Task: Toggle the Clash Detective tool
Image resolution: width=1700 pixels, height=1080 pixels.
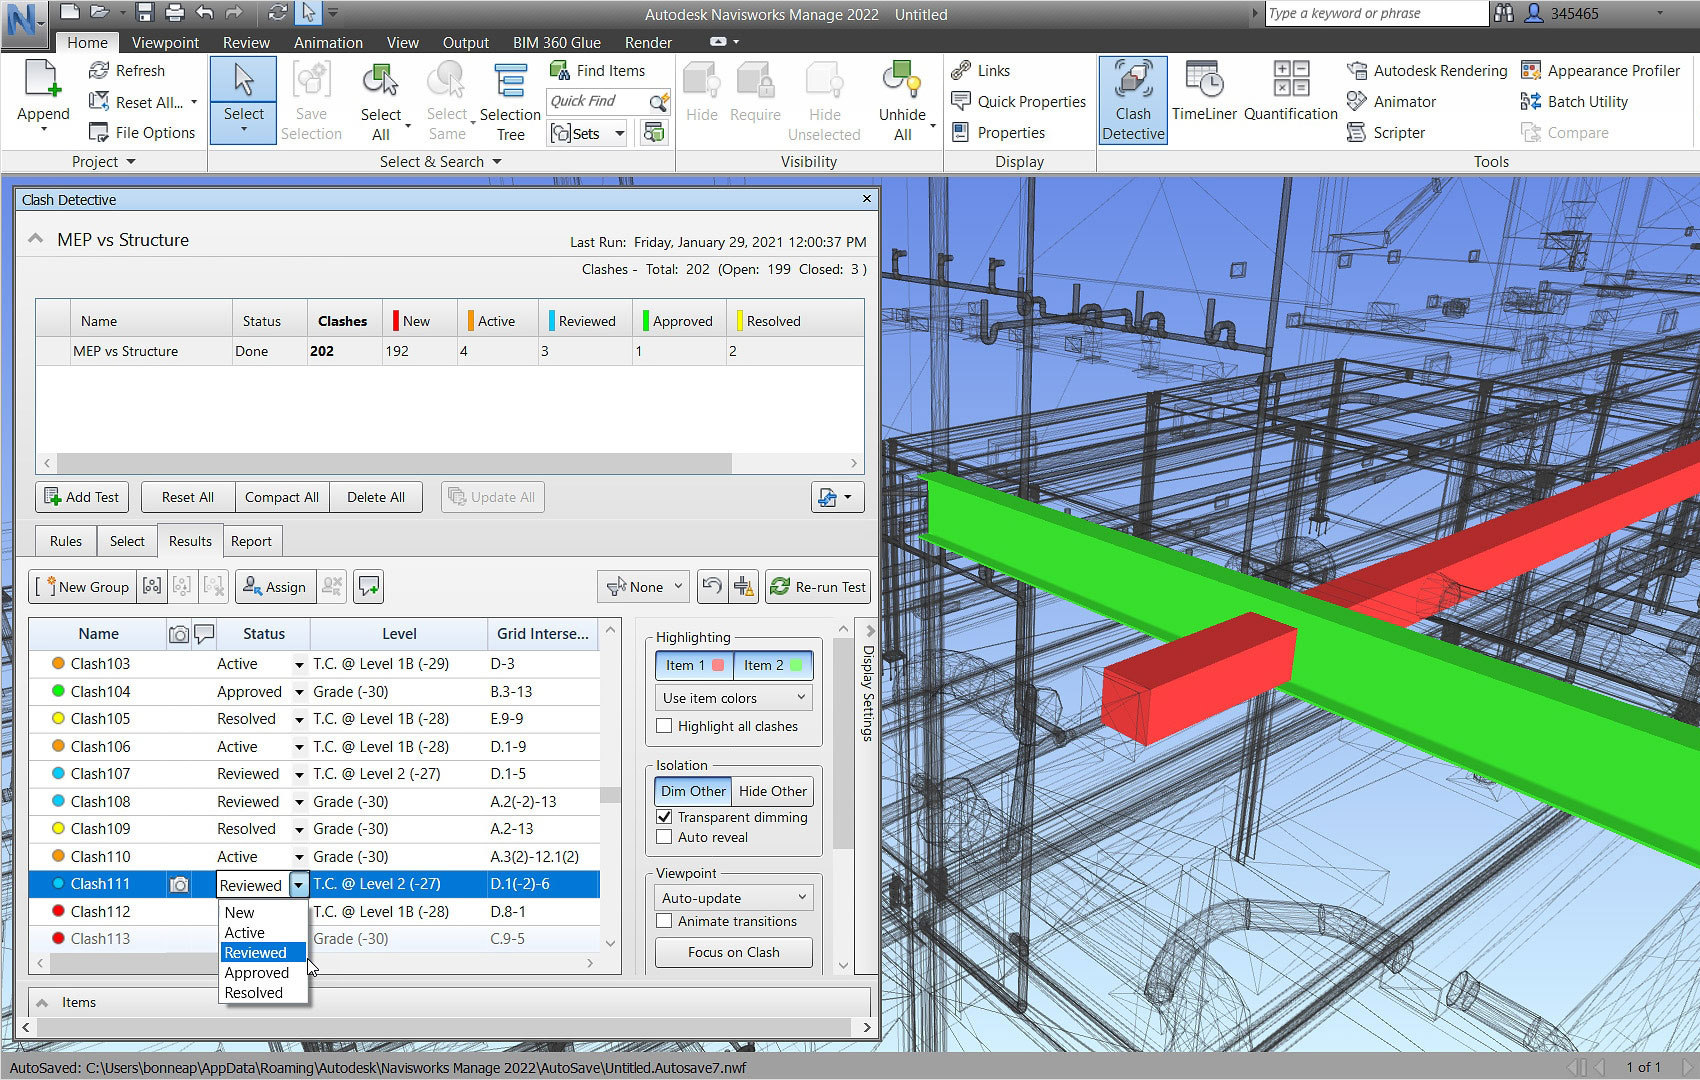Action: (1133, 100)
